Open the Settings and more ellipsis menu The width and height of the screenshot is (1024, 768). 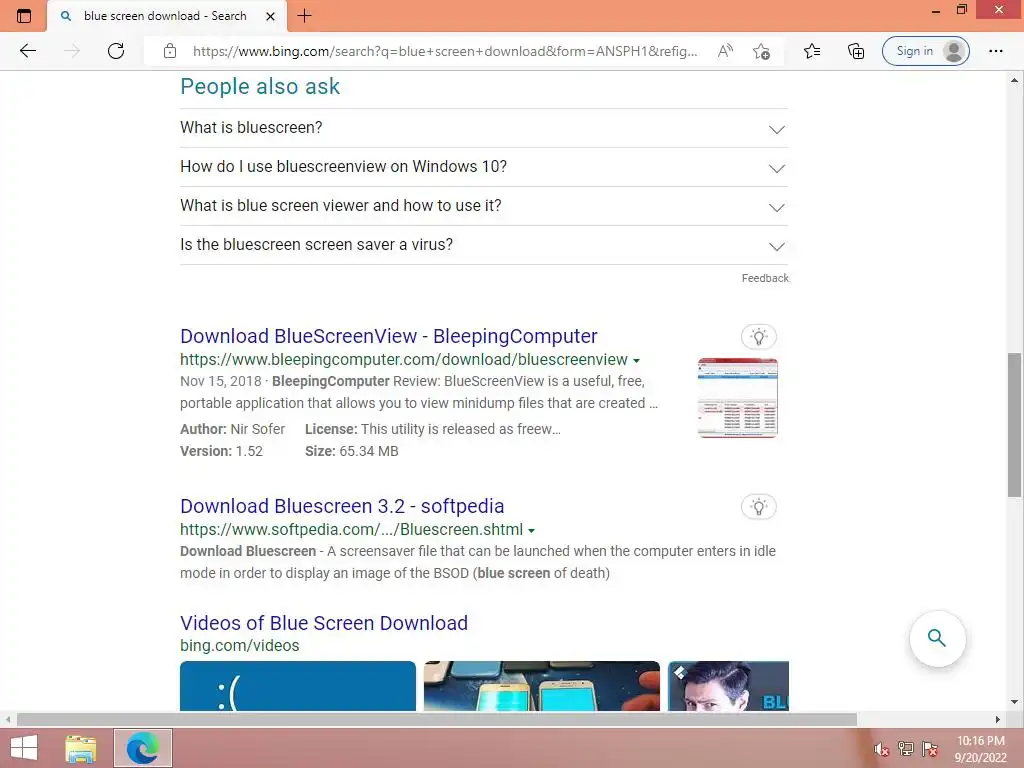[x=995, y=51]
